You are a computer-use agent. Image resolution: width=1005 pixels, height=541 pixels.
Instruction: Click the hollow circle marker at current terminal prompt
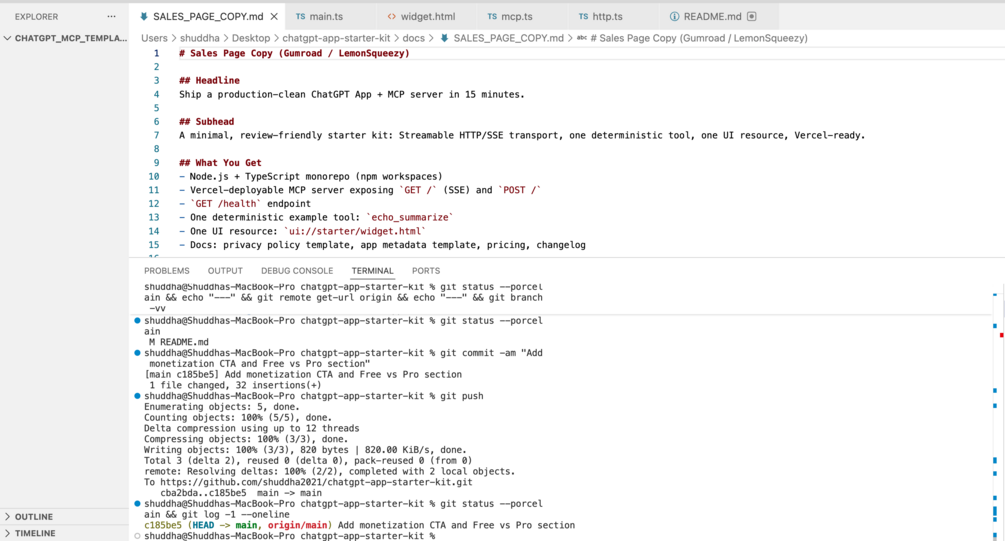pos(137,536)
